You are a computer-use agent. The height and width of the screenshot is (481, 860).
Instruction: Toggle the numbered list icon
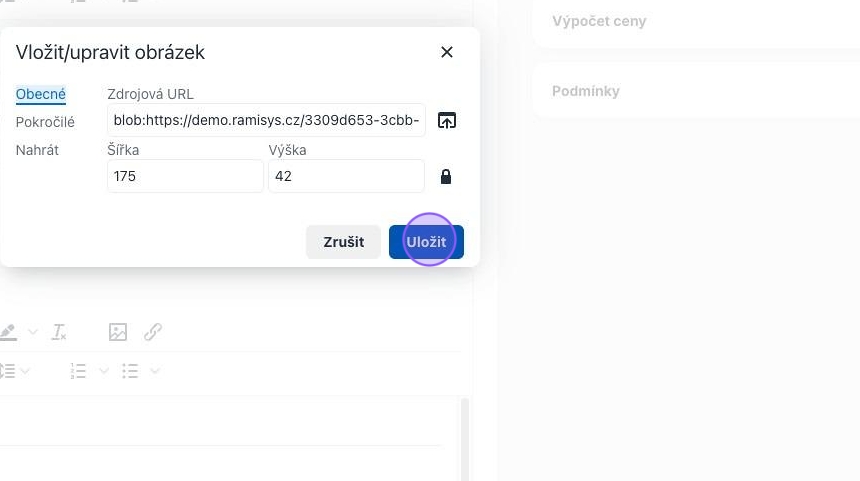pos(78,371)
